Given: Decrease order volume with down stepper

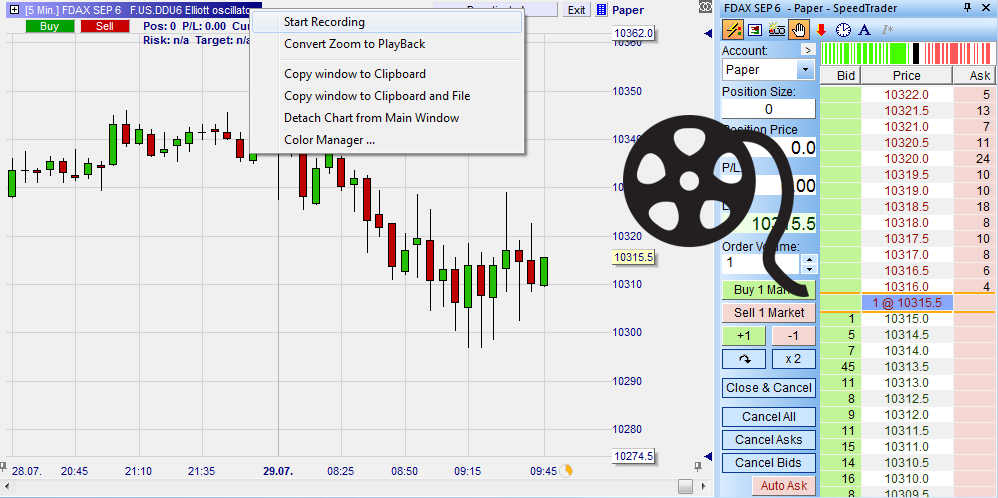Looking at the screenshot, I should pyautogui.click(x=809, y=268).
